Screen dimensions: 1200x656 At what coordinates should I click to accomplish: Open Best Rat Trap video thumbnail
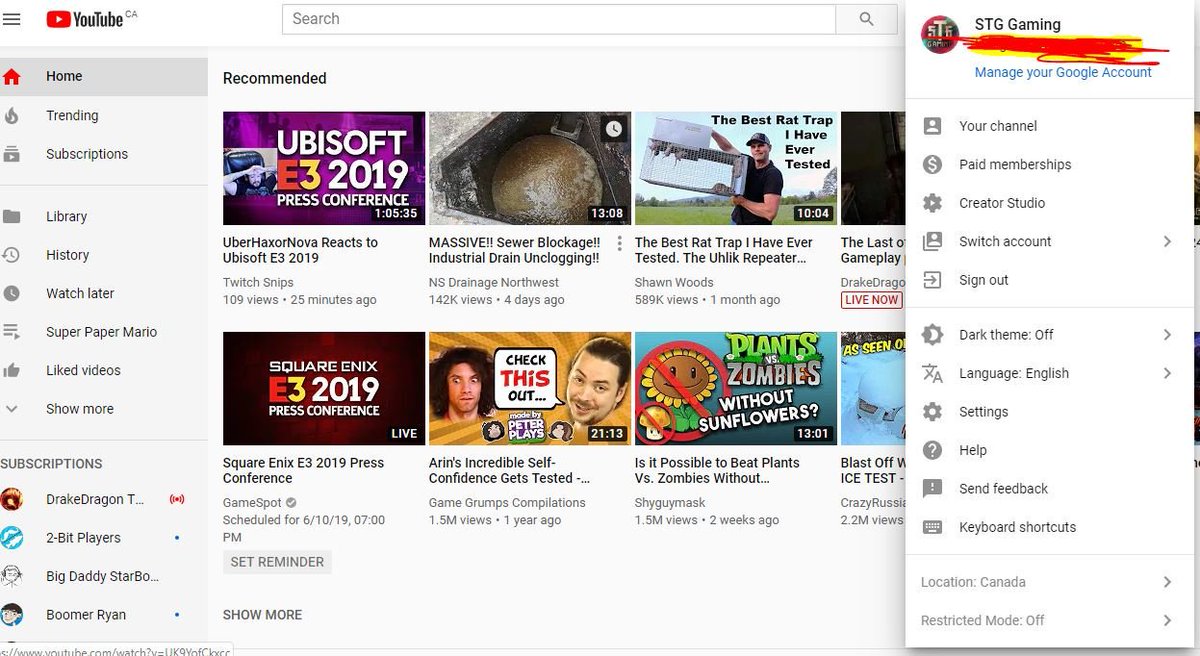point(736,168)
